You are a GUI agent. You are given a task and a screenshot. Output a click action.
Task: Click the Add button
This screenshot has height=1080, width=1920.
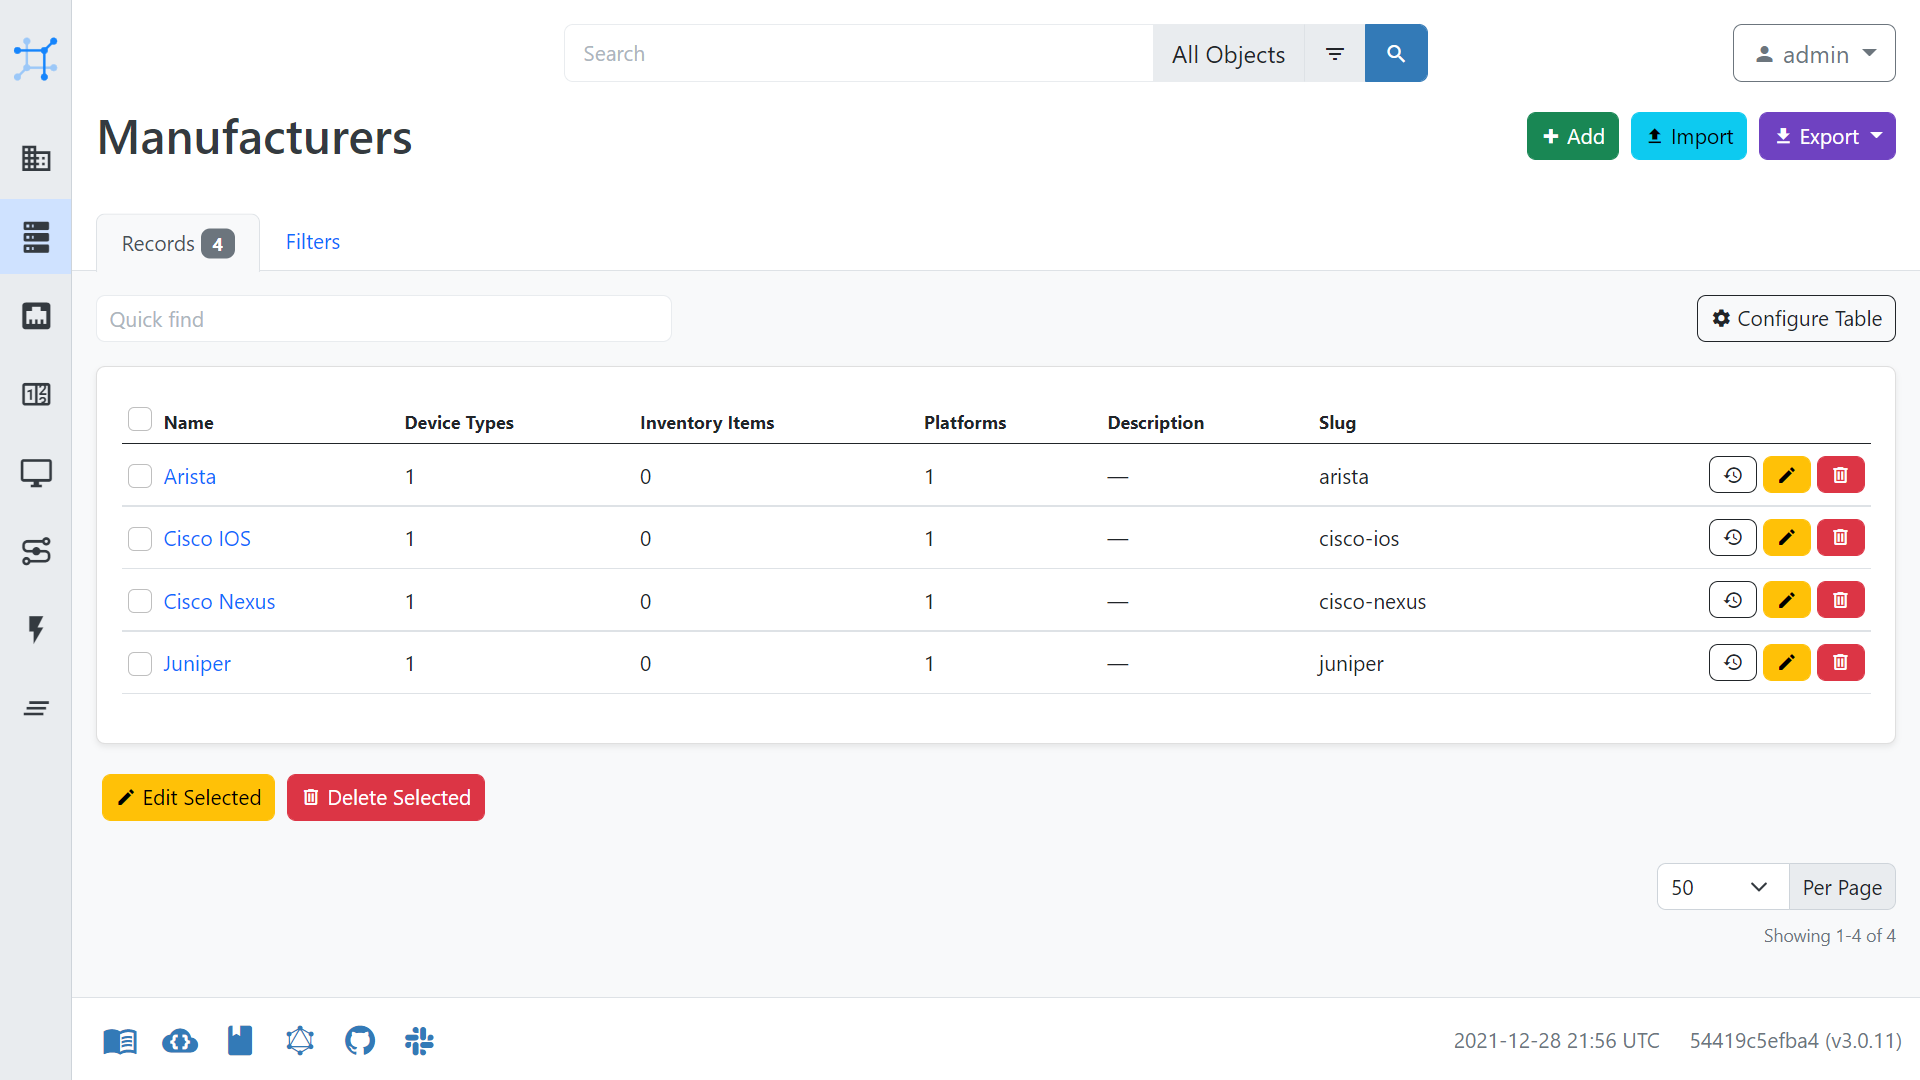(1572, 136)
